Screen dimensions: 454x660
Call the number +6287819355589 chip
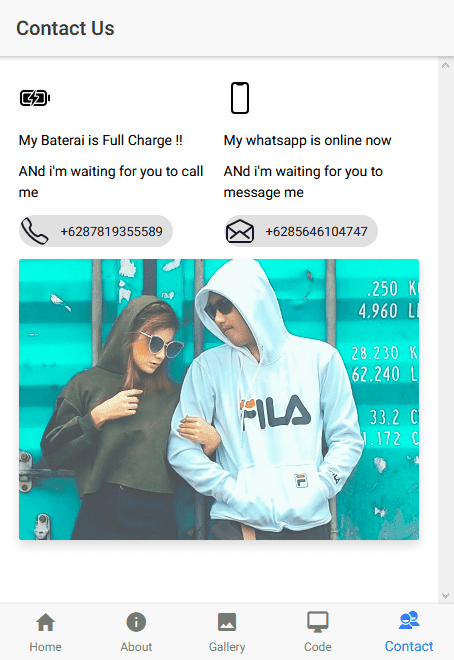coord(96,231)
